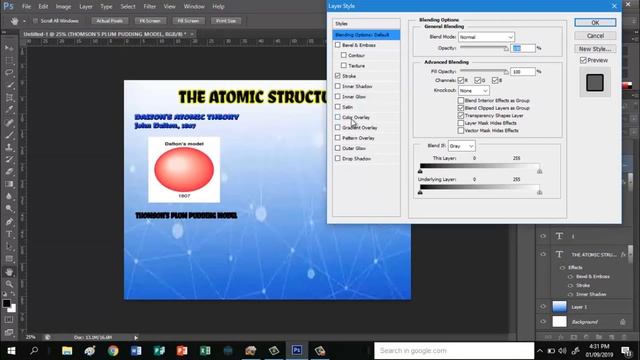Click Cancel in Layer Style dialog
Image resolution: width=640 pixels, height=360 pixels.
595,36
